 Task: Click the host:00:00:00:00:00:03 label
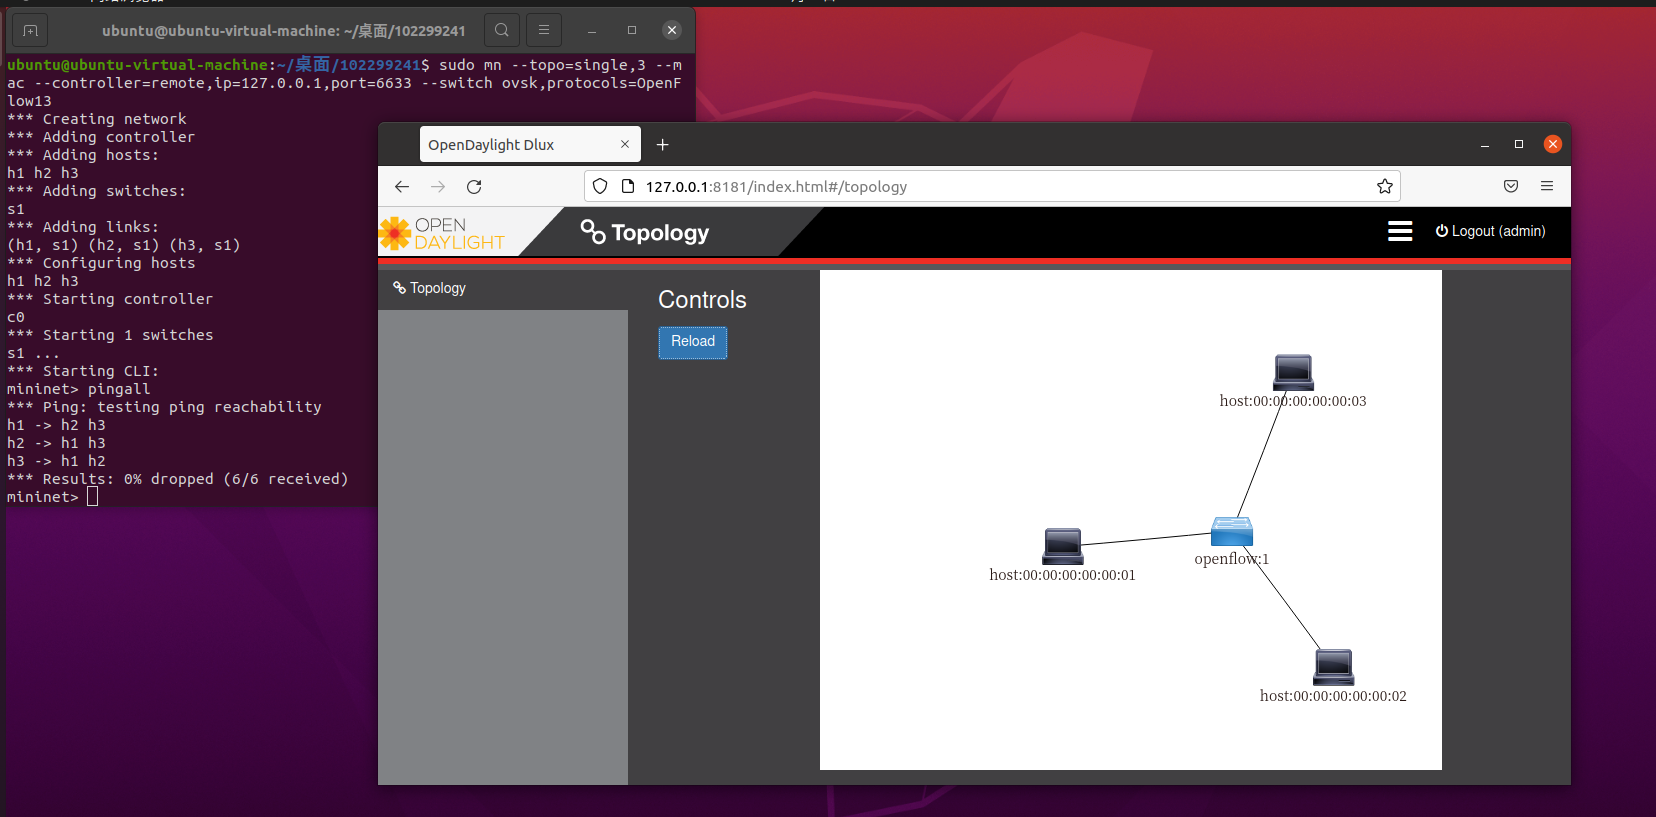(x=1293, y=401)
